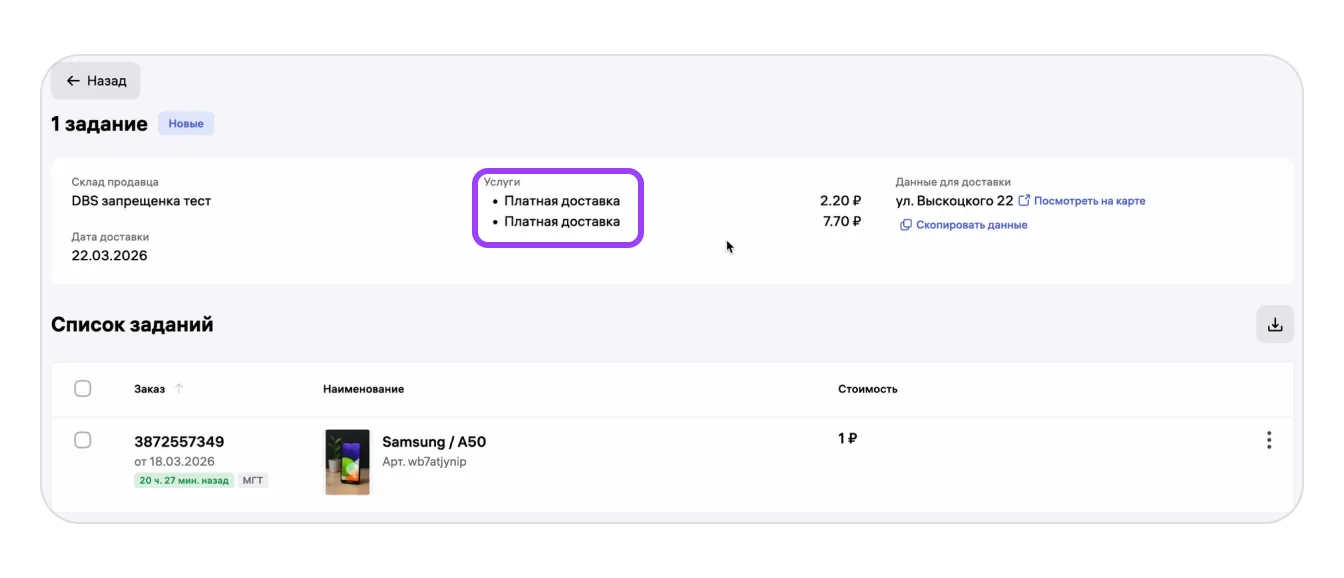Toggle the select-all checkbox in table header
1344x578 pixels.
tap(83, 388)
